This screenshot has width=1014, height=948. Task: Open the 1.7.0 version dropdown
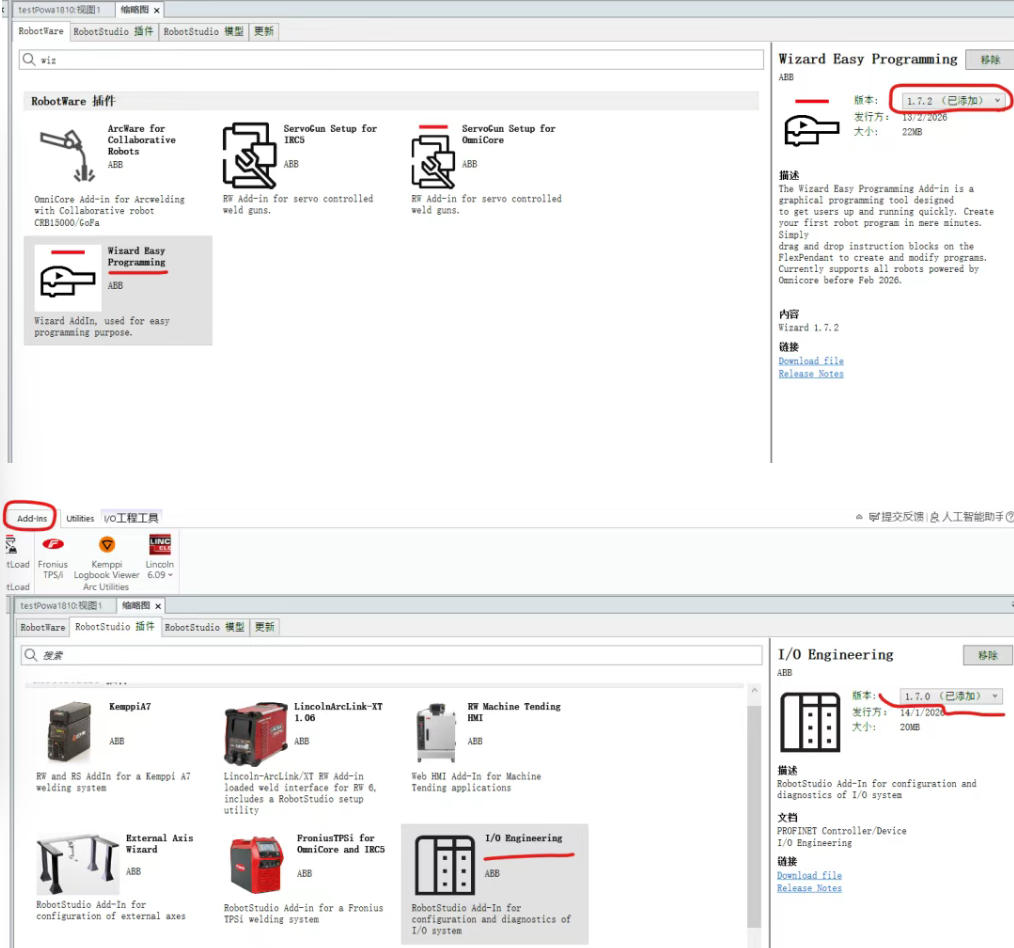tap(951, 696)
